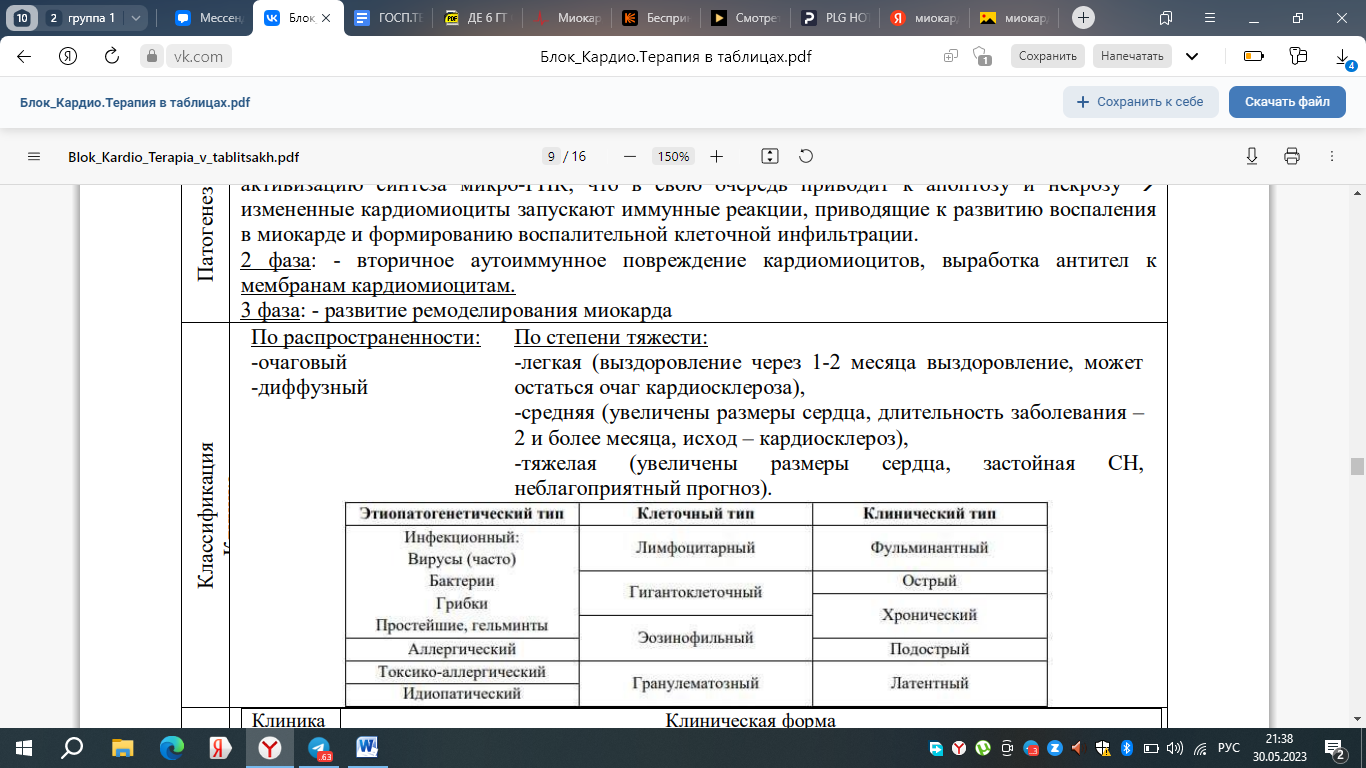
Task: Open the browser downloads arrow icon
Action: [x=1342, y=57]
